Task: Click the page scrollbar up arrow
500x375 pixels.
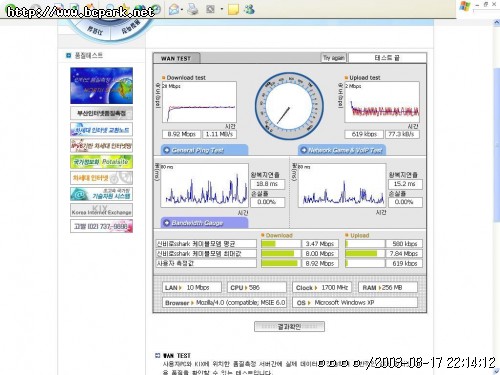Action: pyautogui.click(x=496, y=22)
